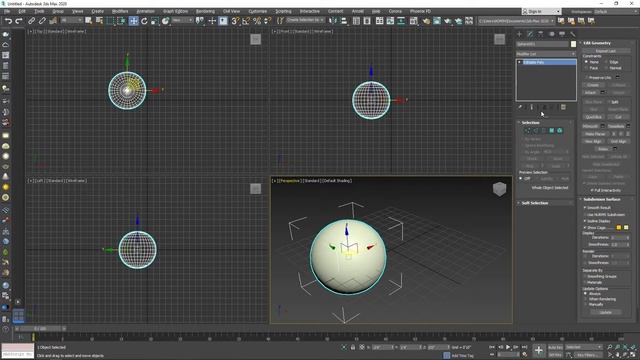Toggle the Show Cage checkbox
Screen dimensions: 640x360
[585, 228]
